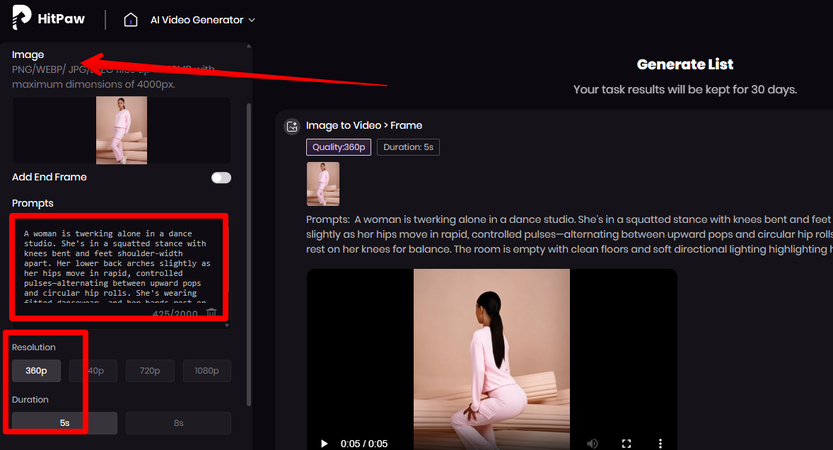Screen dimensions: 833x450
Task: Click the Generate List heading
Action: tap(685, 65)
